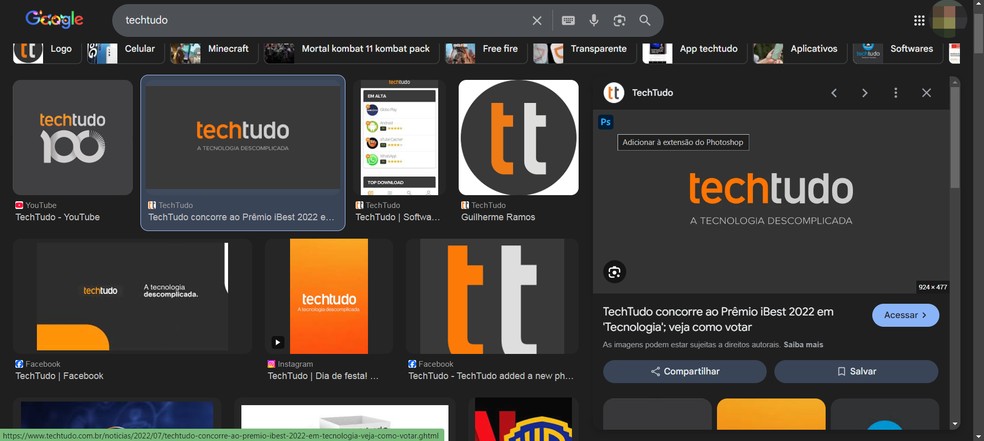Screen dimensions: 984x441
Task: Click the scrollbar down arrow
Action: point(955,424)
